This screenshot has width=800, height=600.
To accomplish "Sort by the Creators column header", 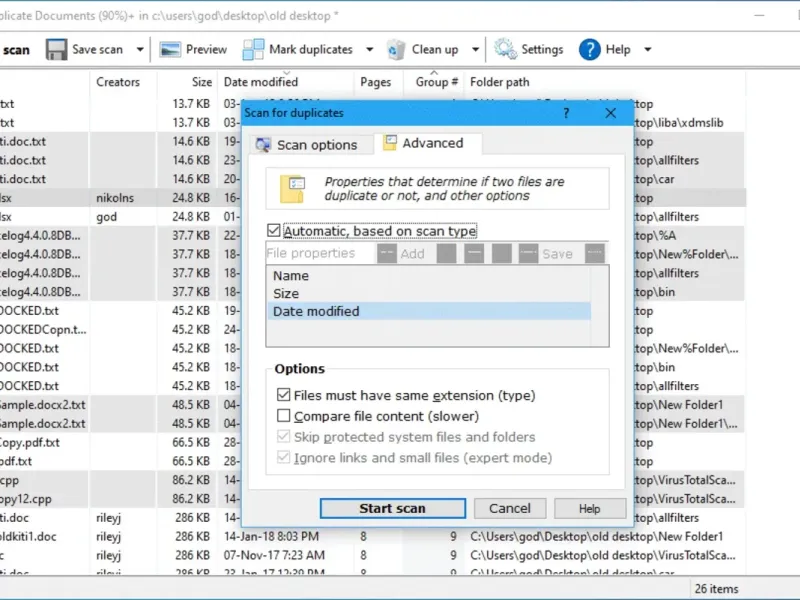I will click(118, 82).
